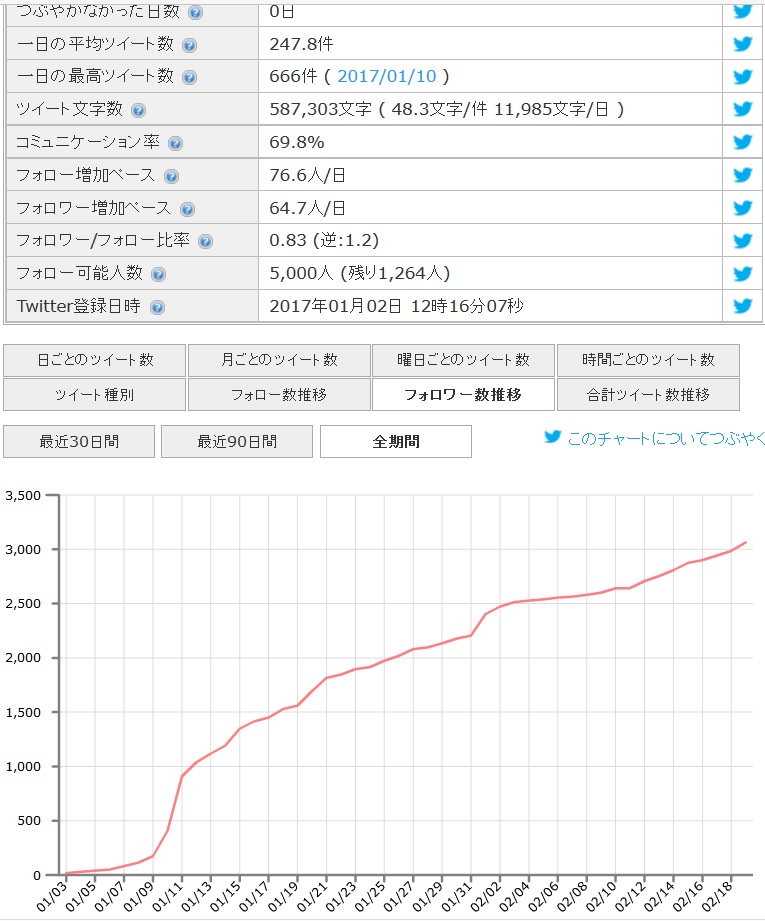Click Twitter bird icon in 一日の平均ツイート数 row

click(742, 44)
